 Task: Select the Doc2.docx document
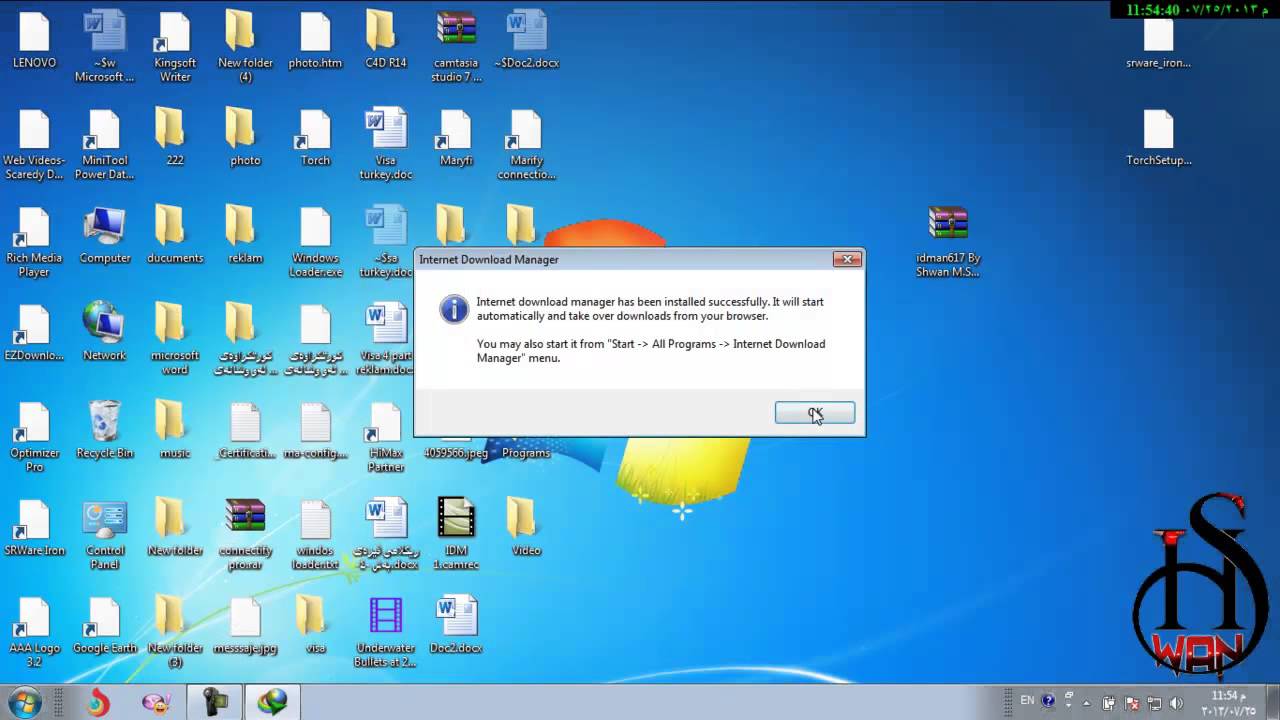(x=456, y=626)
